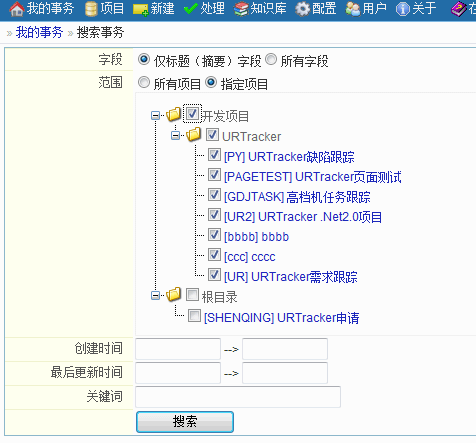Open the 我的事务 breadcrumb link
Image resolution: width=476 pixels, height=443 pixels.
tap(39, 32)
